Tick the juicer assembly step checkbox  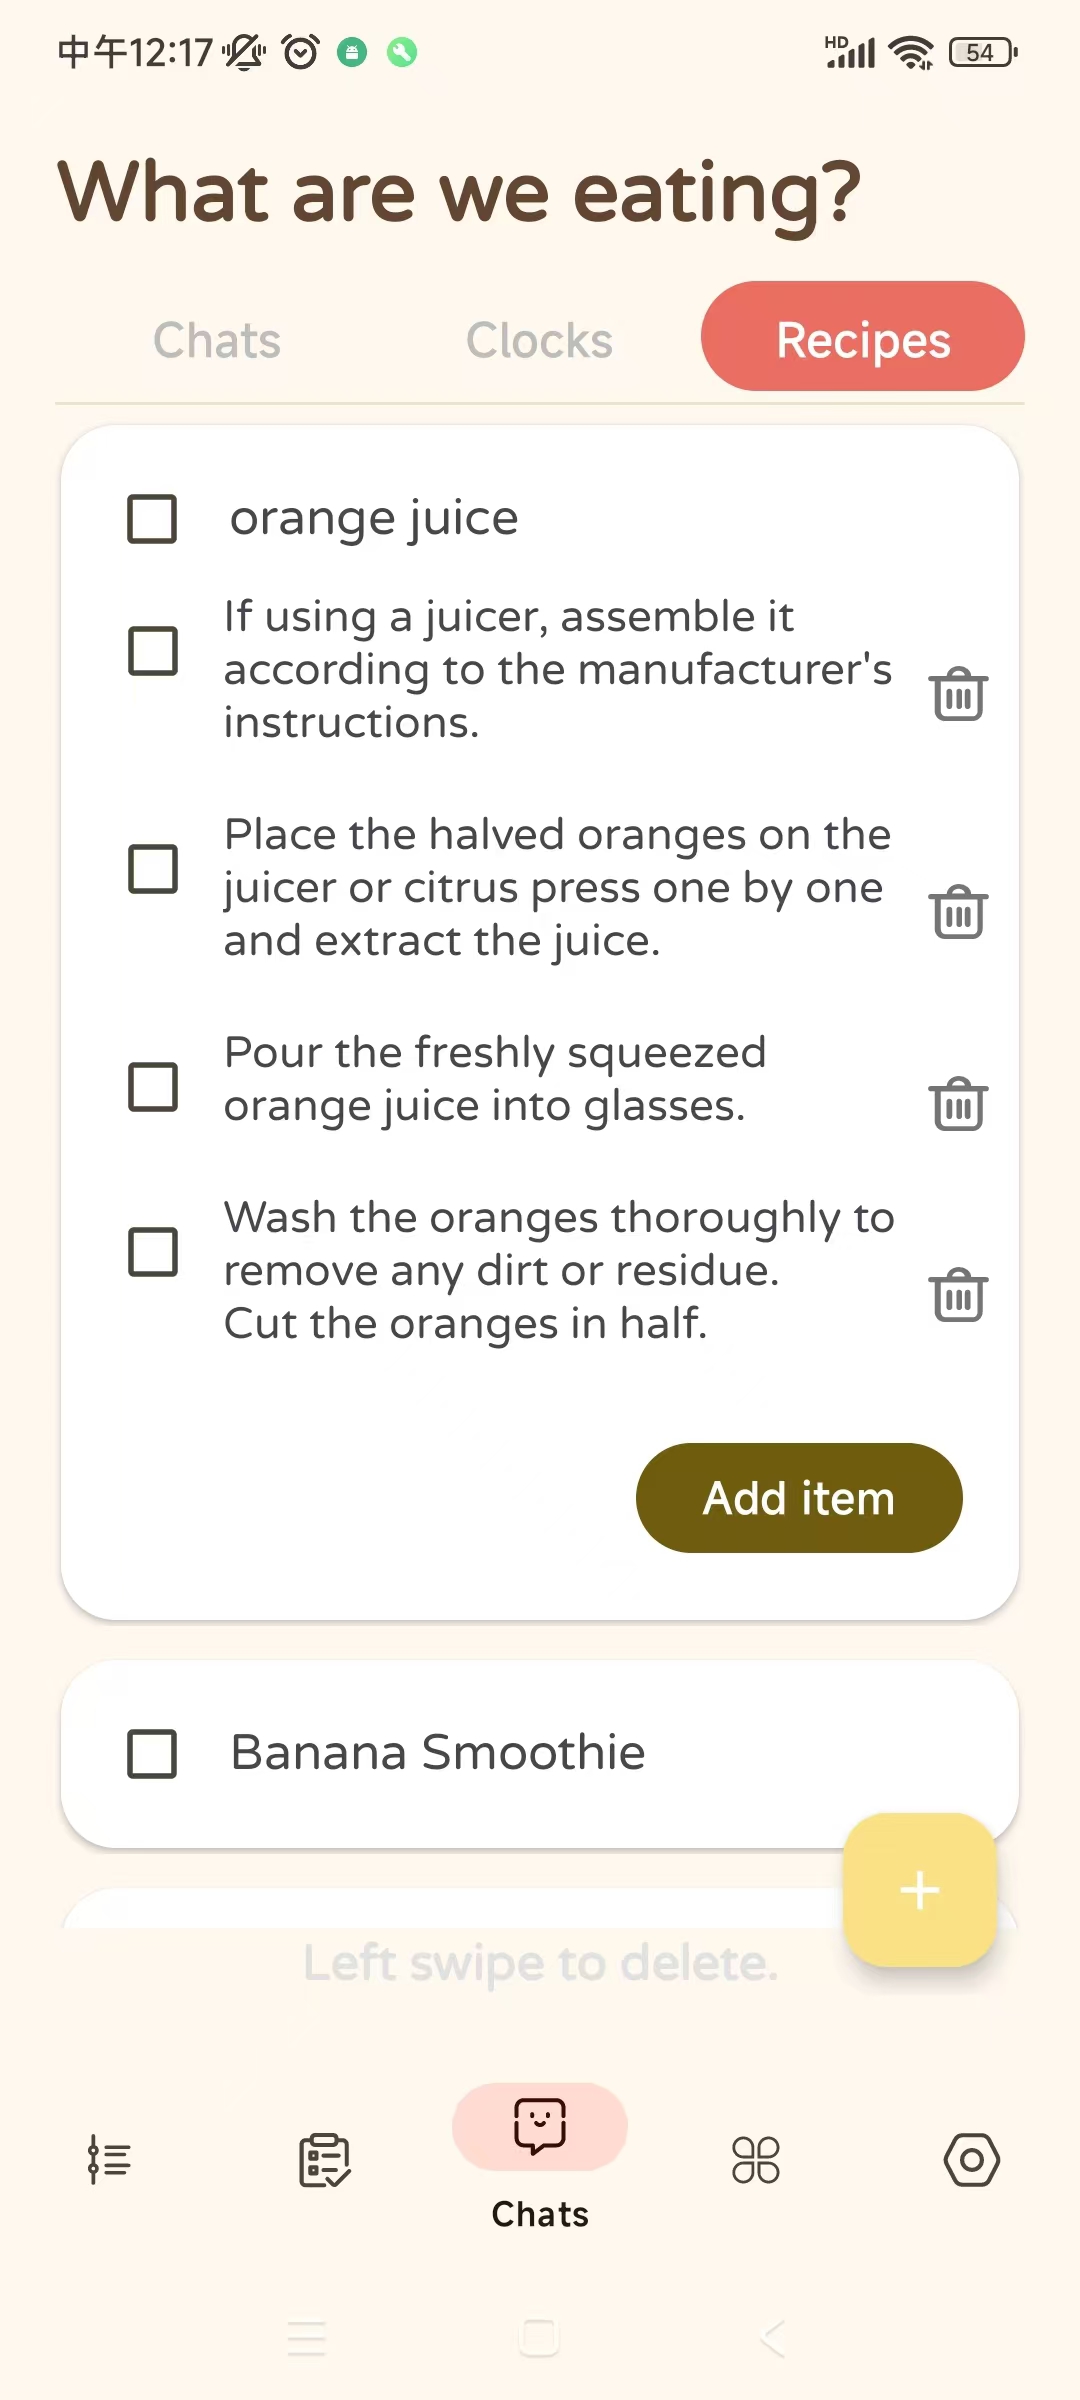(153, 651)
